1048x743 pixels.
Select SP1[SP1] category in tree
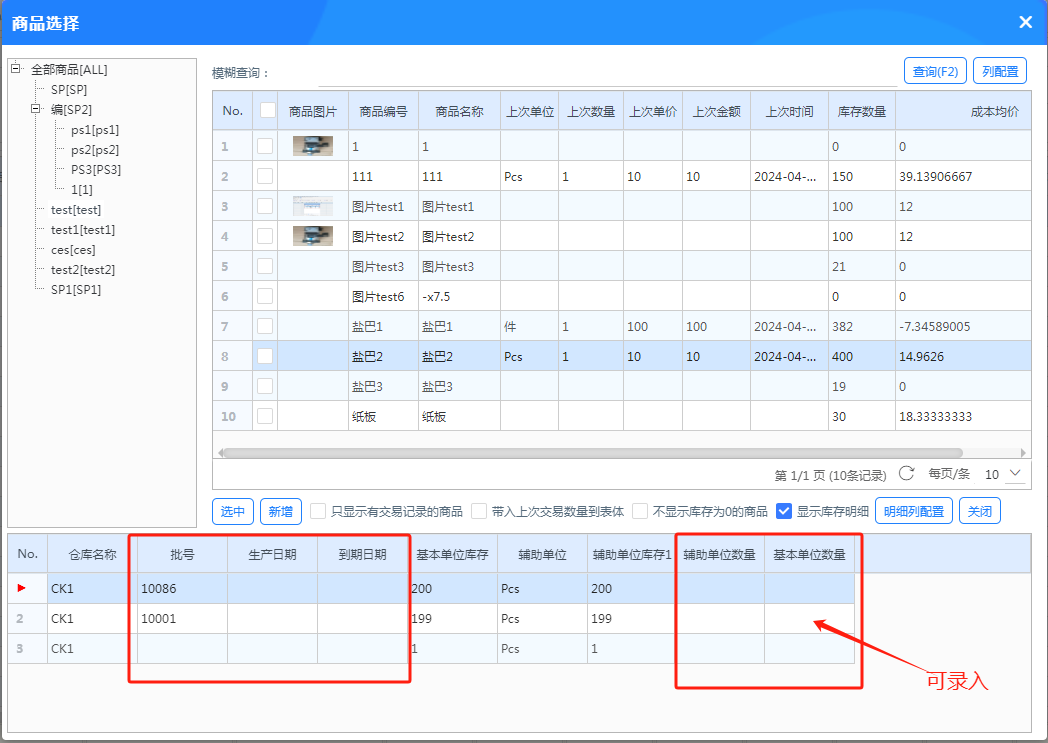point(76,290)
